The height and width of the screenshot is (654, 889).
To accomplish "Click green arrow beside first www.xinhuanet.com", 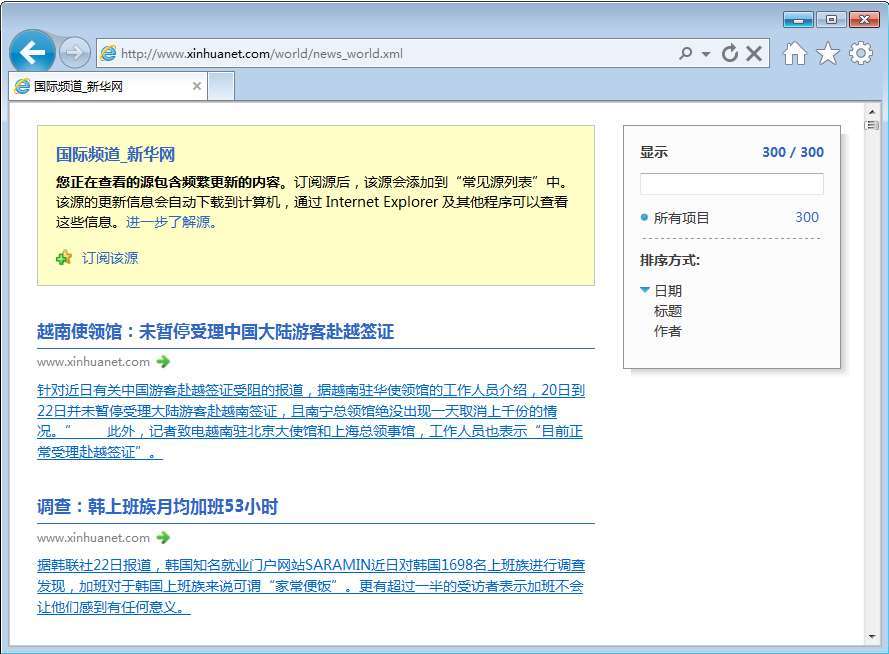I will (163, 362).
